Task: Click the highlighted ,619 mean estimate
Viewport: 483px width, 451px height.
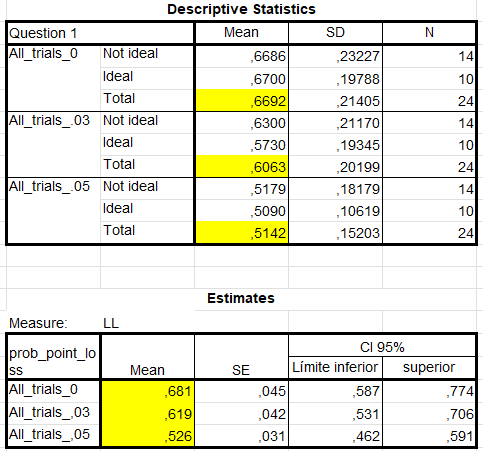Action: (x=148, y=414)
